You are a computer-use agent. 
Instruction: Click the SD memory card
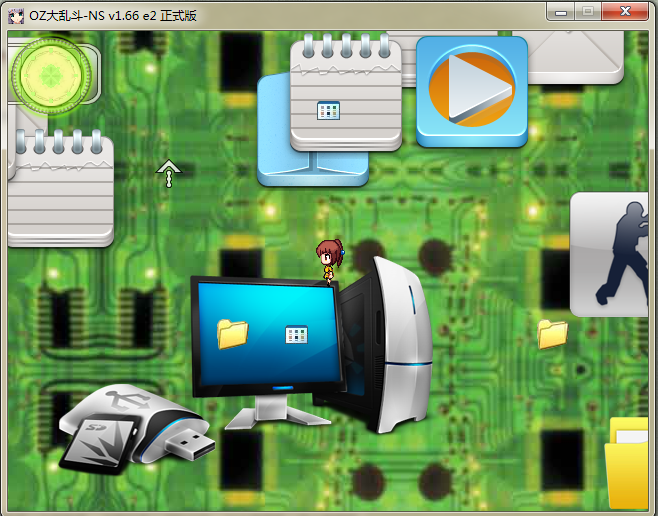[x=99, y=444]
